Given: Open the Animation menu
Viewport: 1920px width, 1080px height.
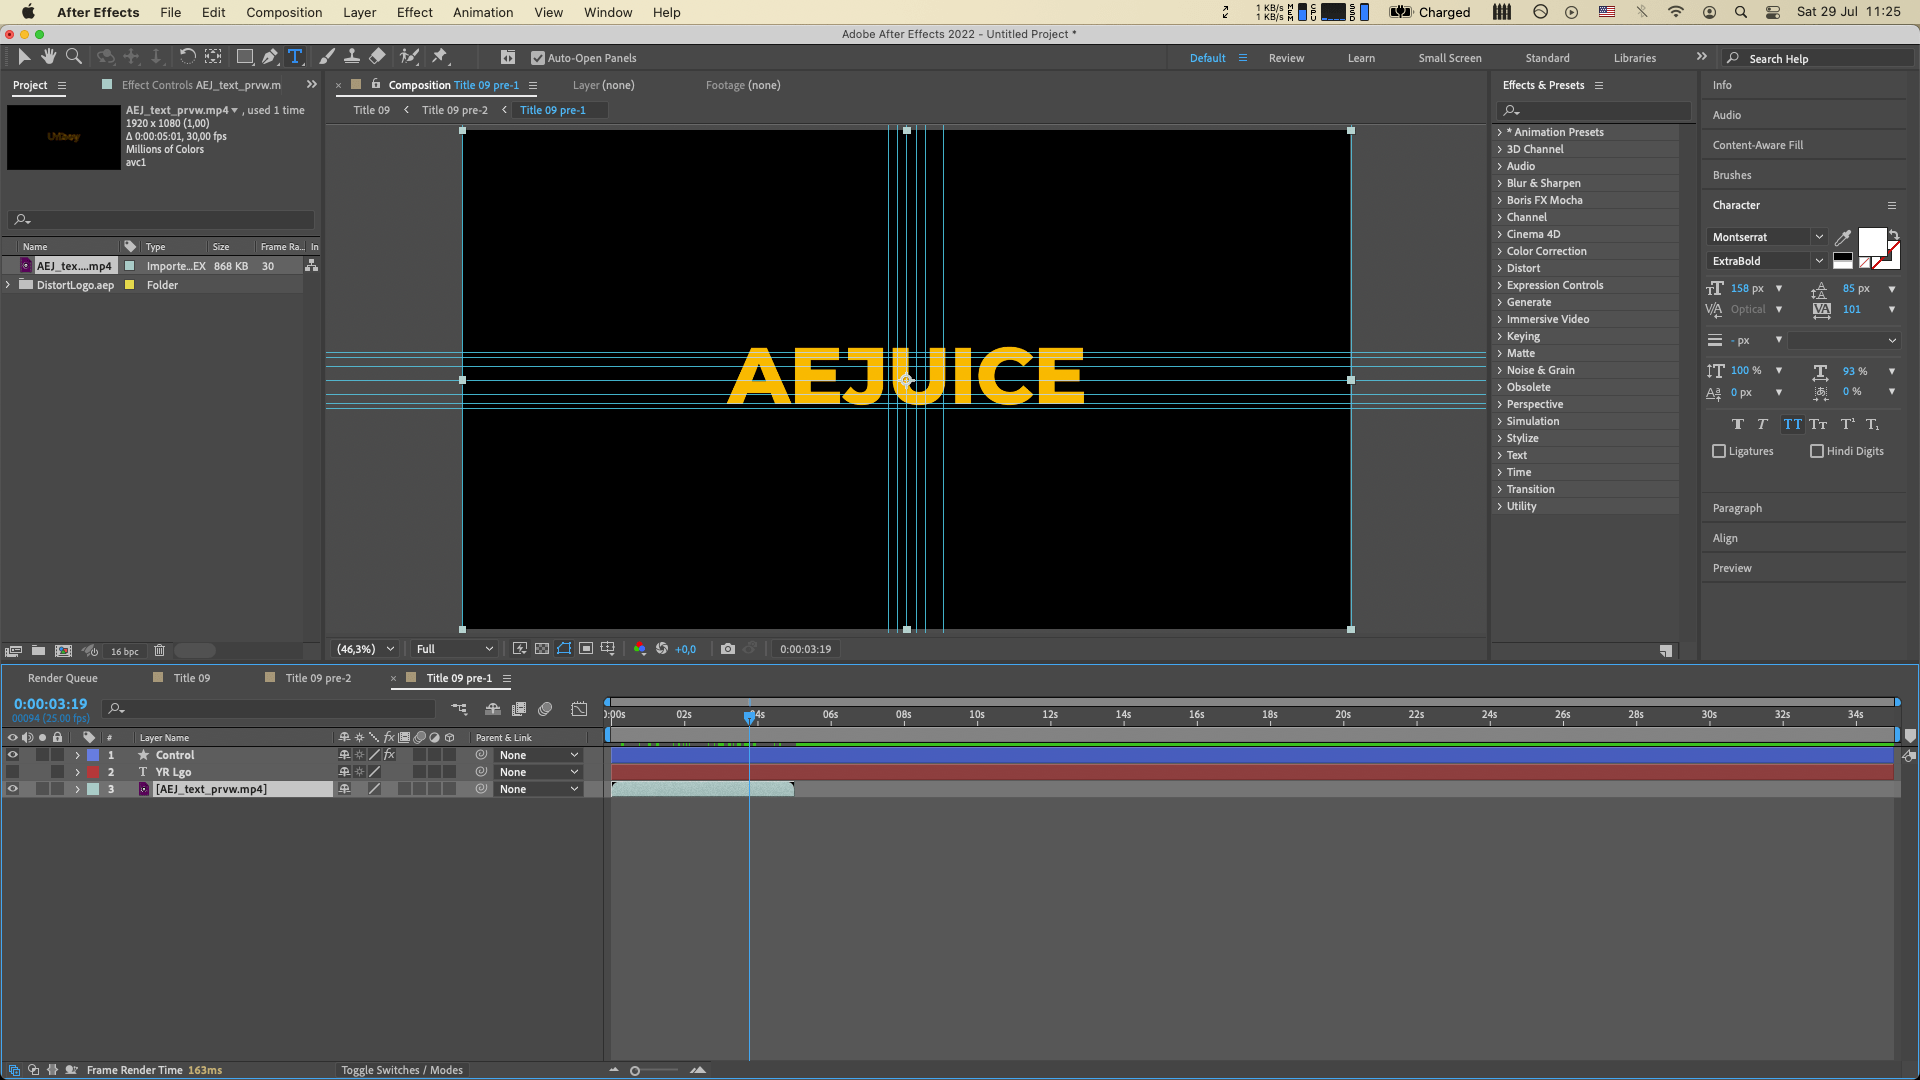Looking at the screenshot, I should point(483,12).
